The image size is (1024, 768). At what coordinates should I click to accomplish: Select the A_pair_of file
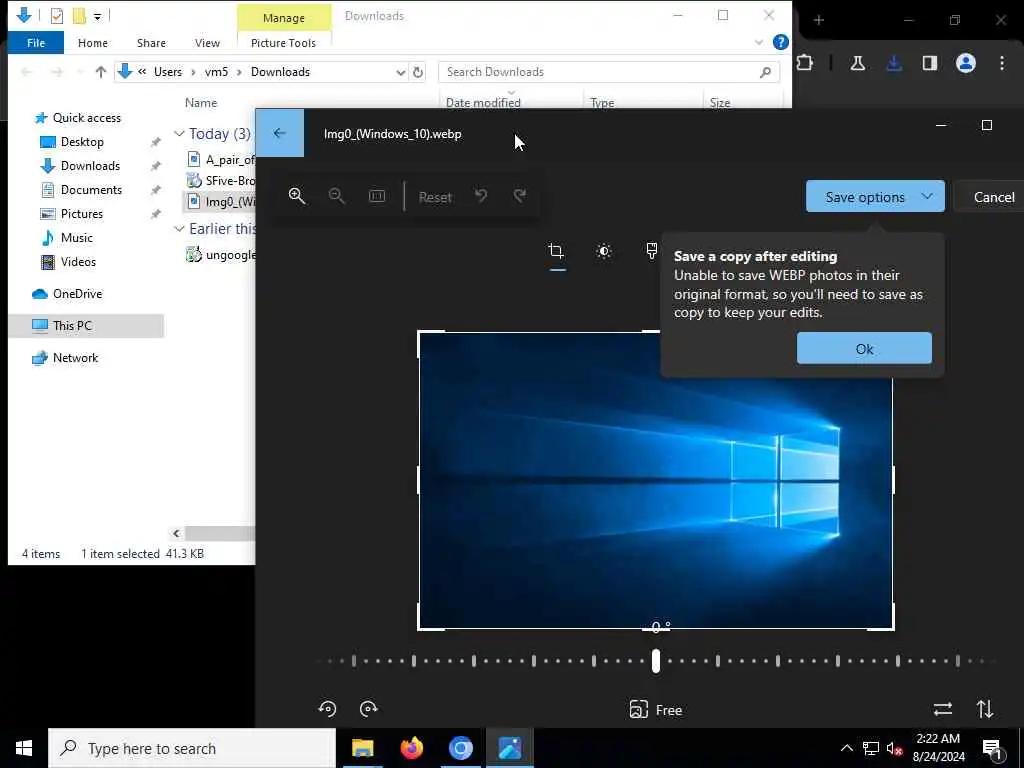pyautogui.click(x=221, y=159)
